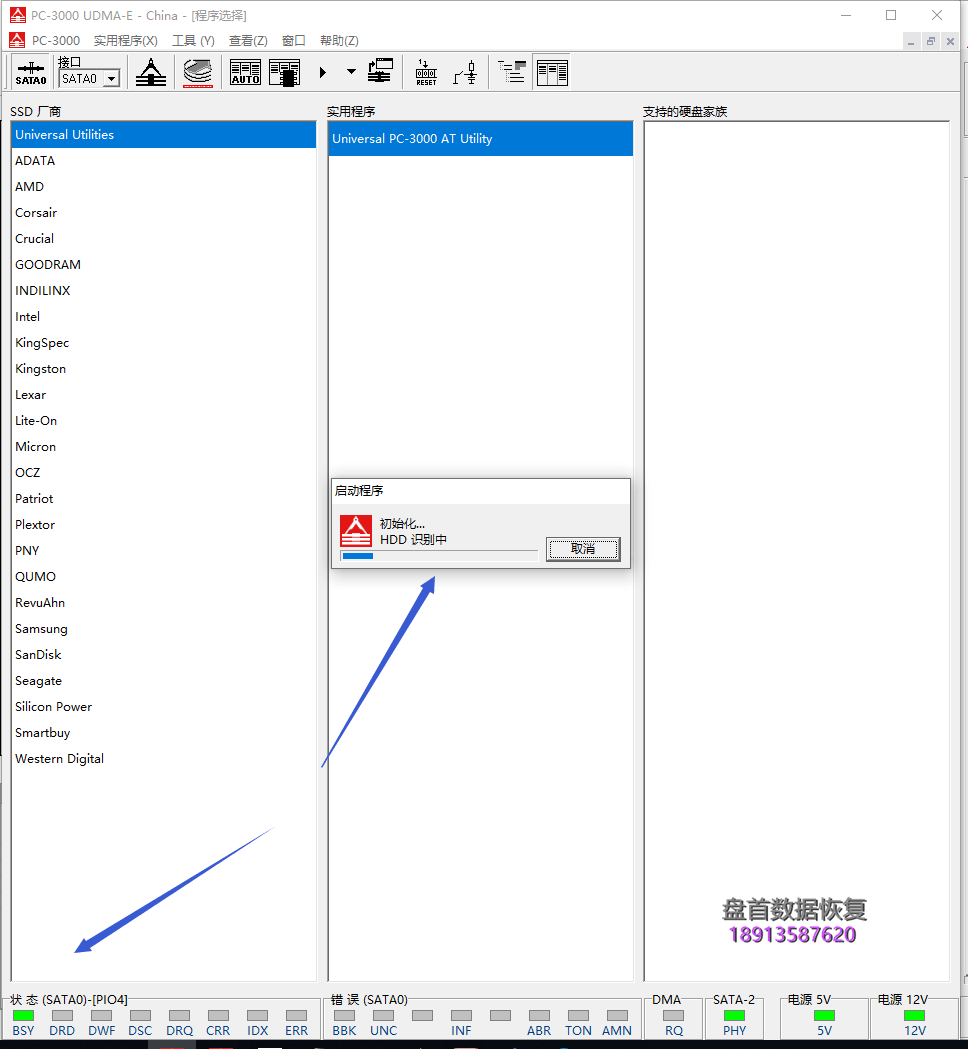Click the green BSY status indicator
This screenshot has width=968, height=1049.
23,1016
